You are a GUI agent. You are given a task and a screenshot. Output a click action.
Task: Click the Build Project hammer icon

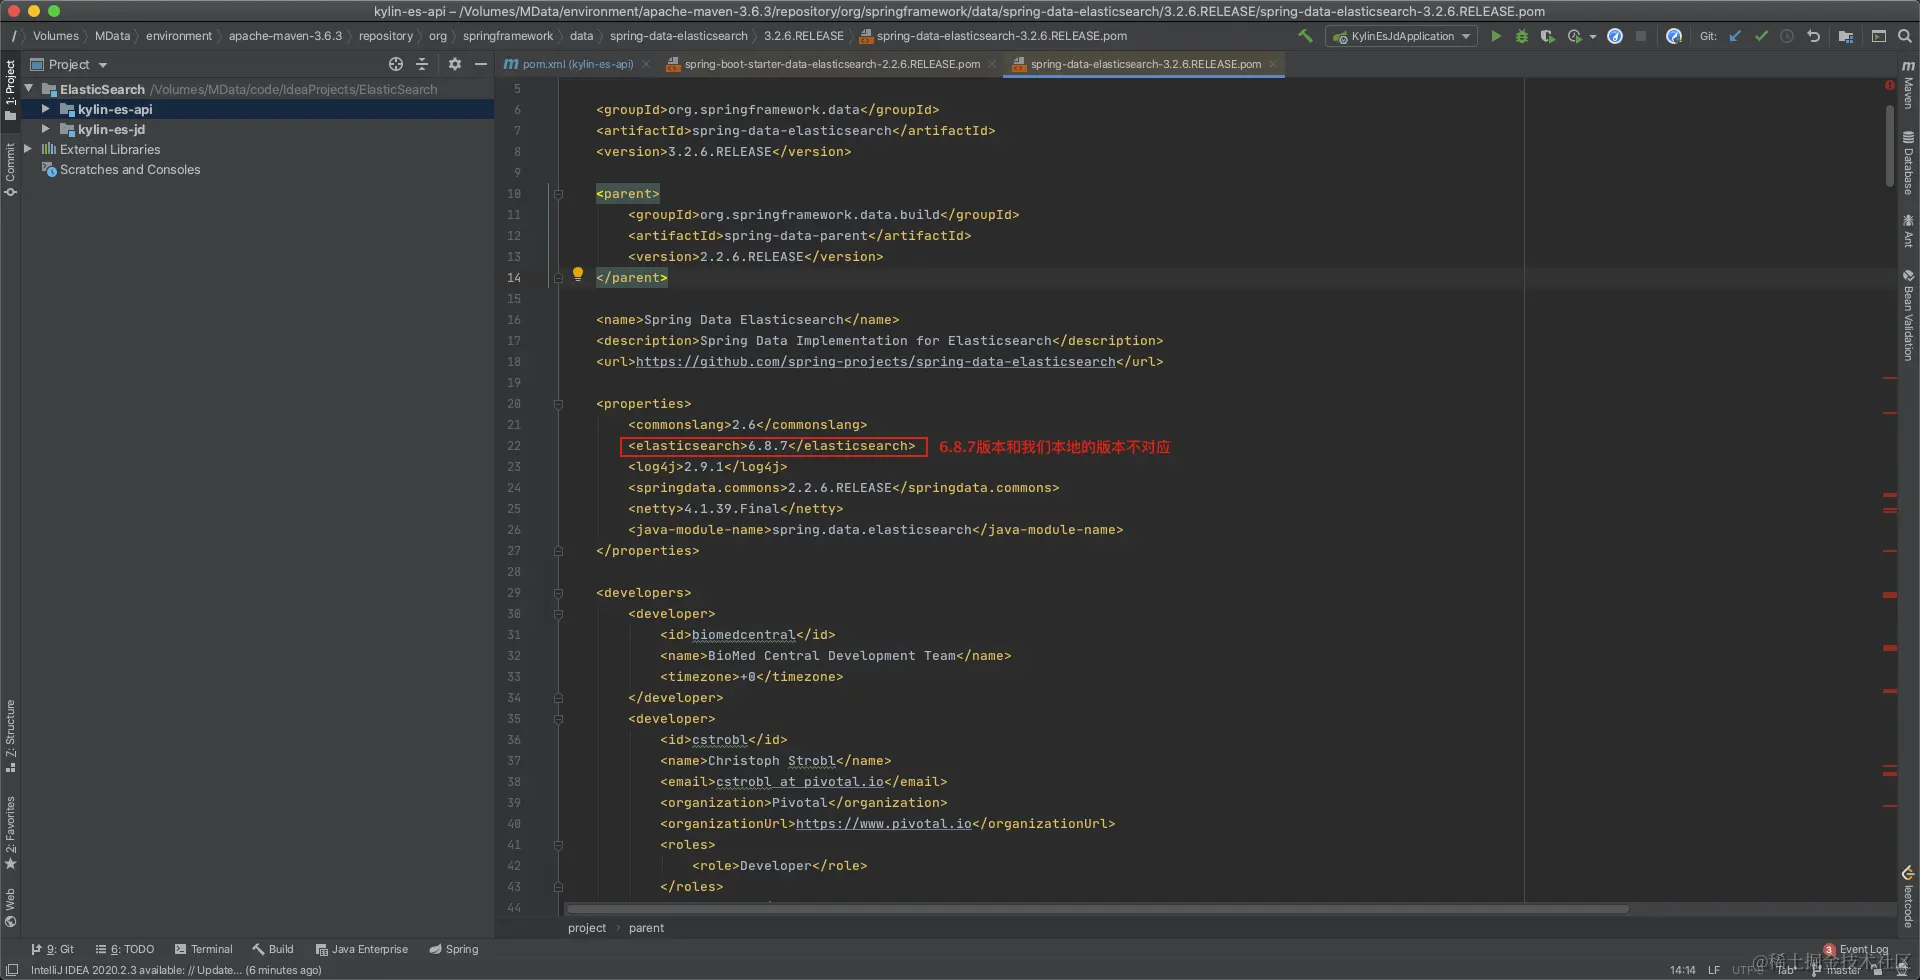click(x=1305, y=36)
